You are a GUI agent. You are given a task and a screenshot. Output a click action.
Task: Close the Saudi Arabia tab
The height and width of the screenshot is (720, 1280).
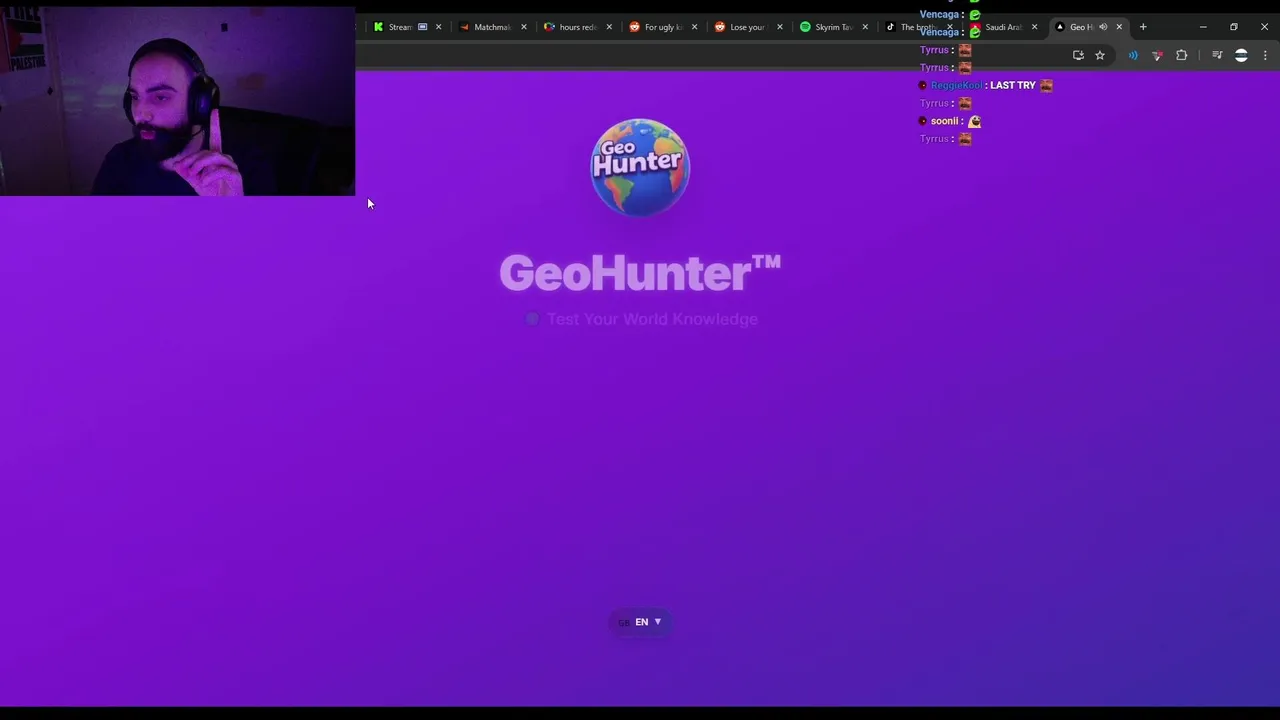tap(1034, 27)
